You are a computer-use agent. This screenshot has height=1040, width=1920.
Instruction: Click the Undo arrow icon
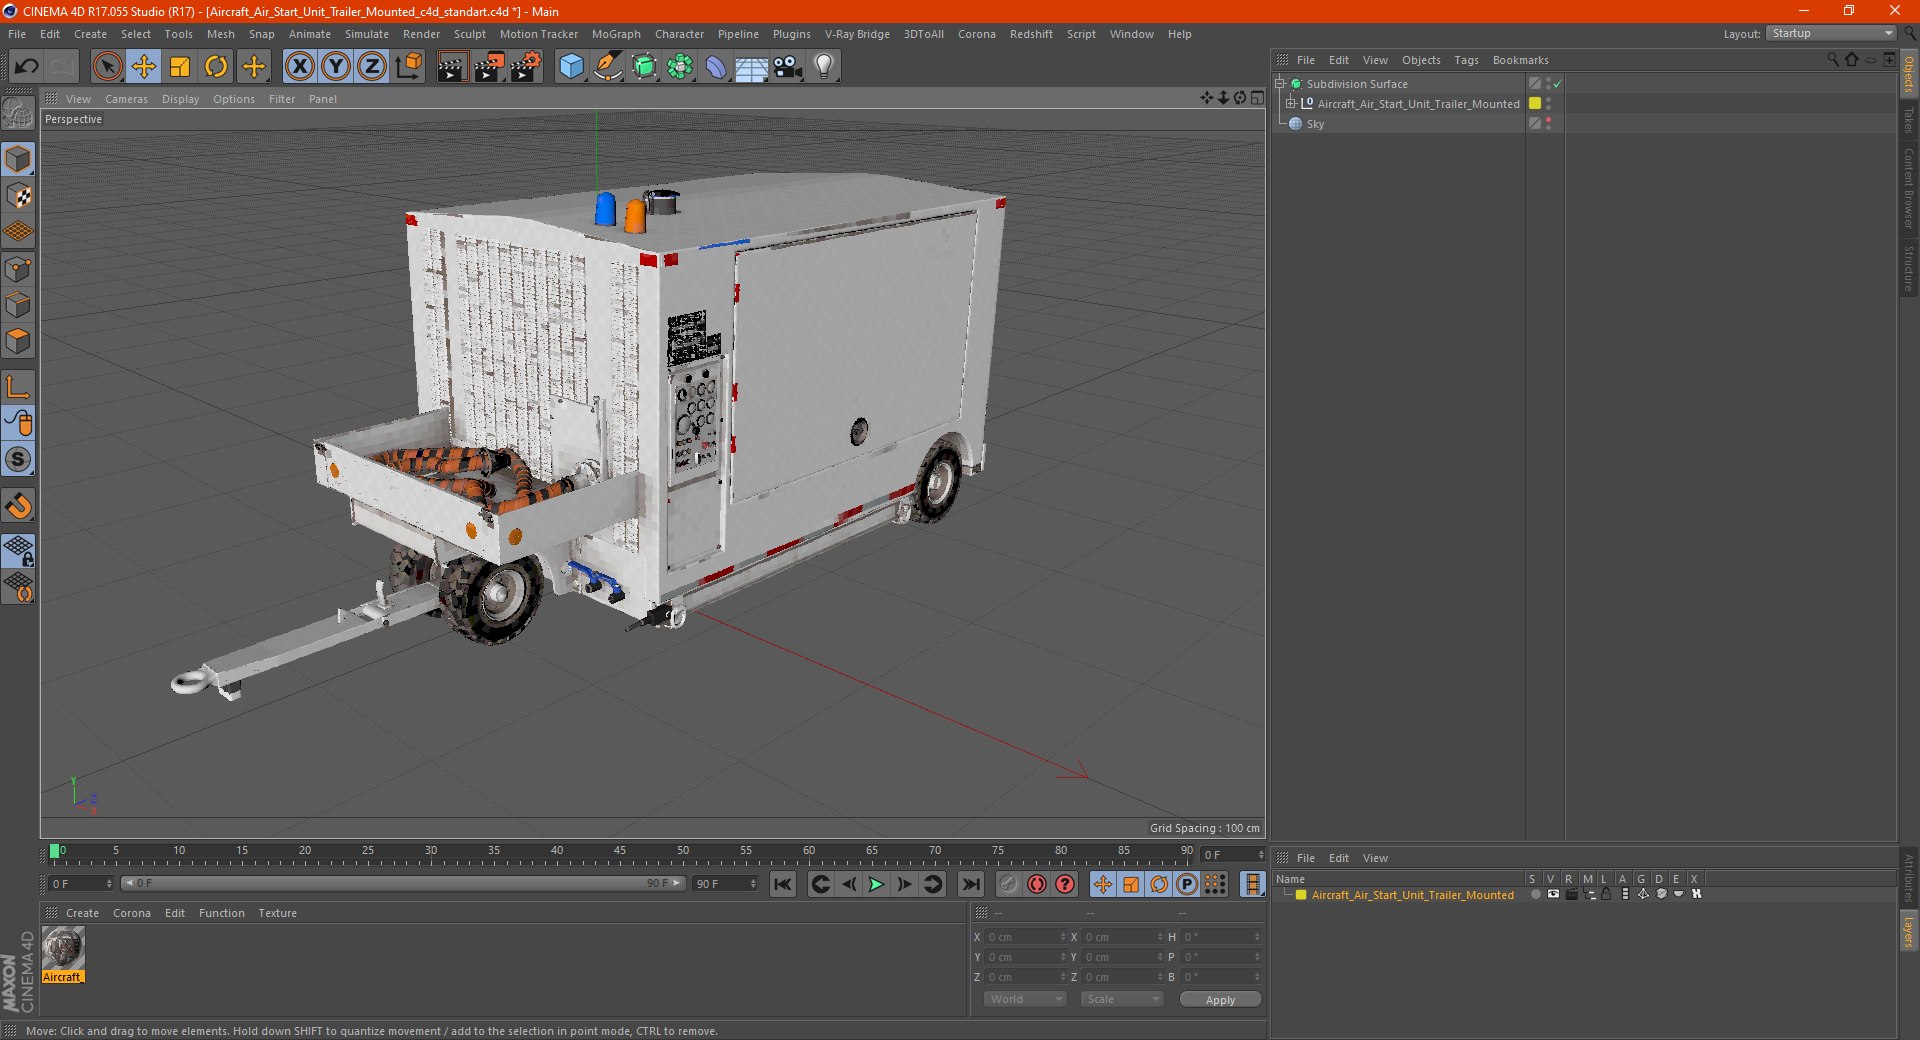[x=27, y=67]
